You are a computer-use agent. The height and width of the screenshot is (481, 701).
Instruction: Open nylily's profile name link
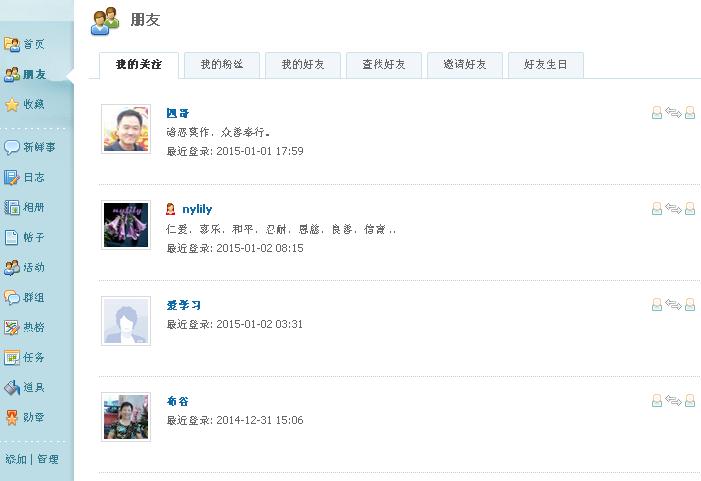[x=197, y=209]
